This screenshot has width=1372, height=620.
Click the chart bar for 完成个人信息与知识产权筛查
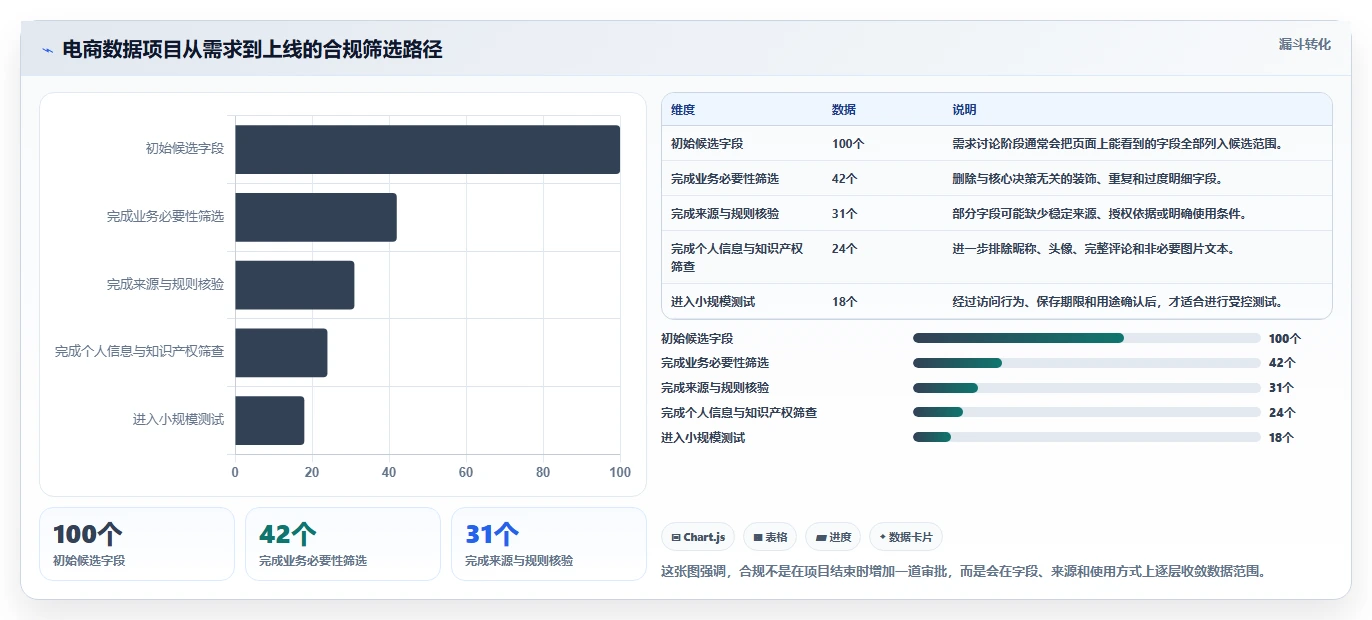(x=281, y=353)
